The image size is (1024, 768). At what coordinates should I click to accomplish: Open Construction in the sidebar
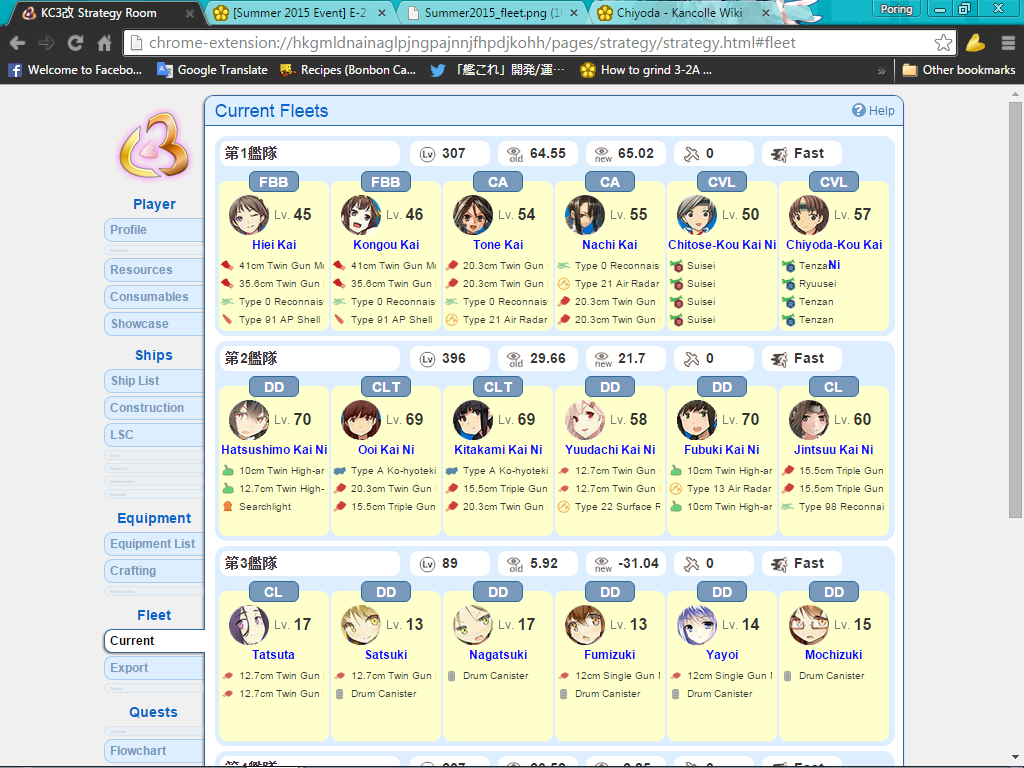(154, 408)
